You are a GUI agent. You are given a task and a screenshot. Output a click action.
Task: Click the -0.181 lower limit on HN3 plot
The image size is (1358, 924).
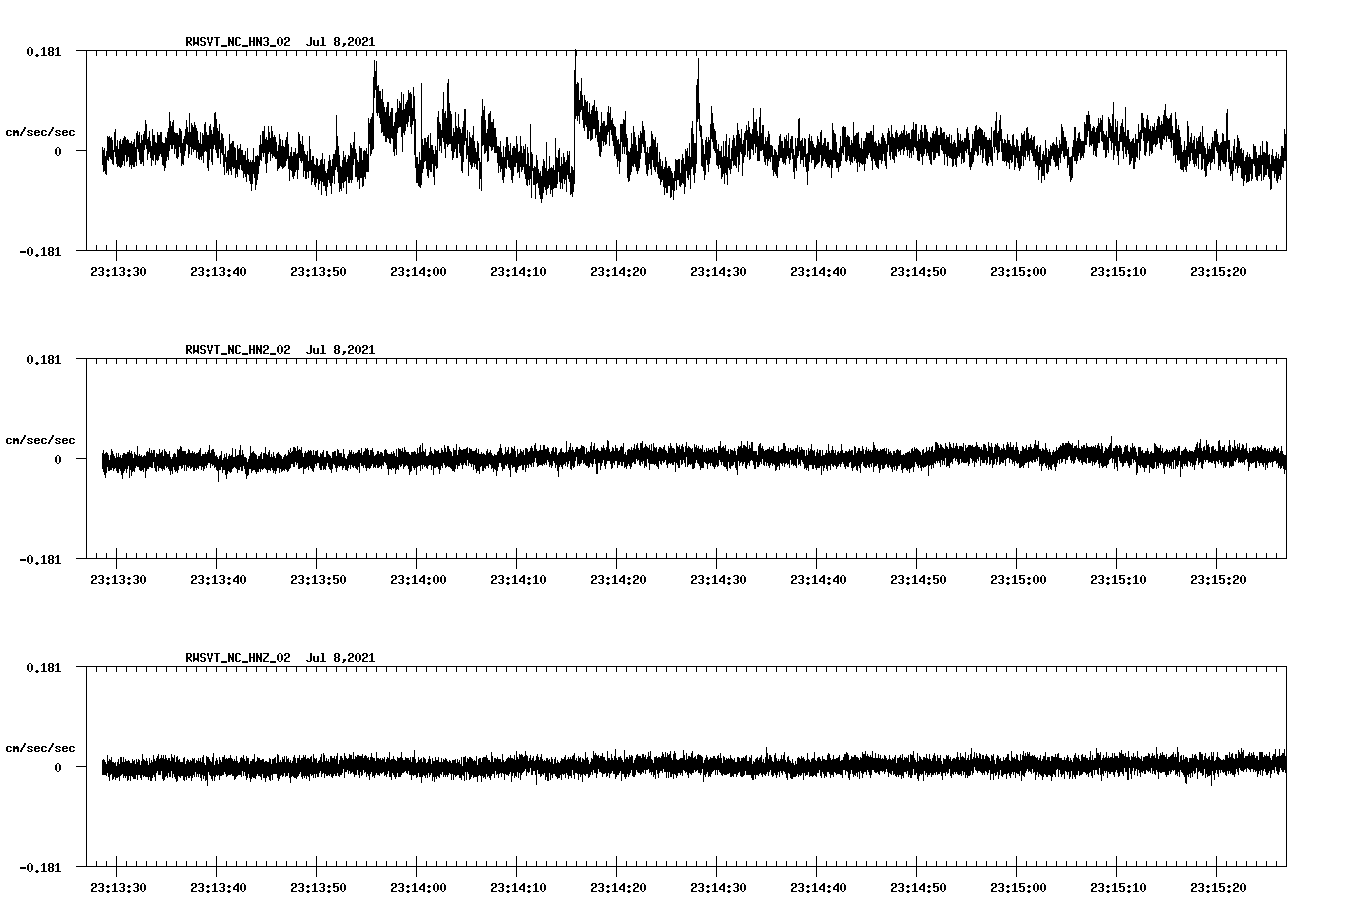point(40,252)
